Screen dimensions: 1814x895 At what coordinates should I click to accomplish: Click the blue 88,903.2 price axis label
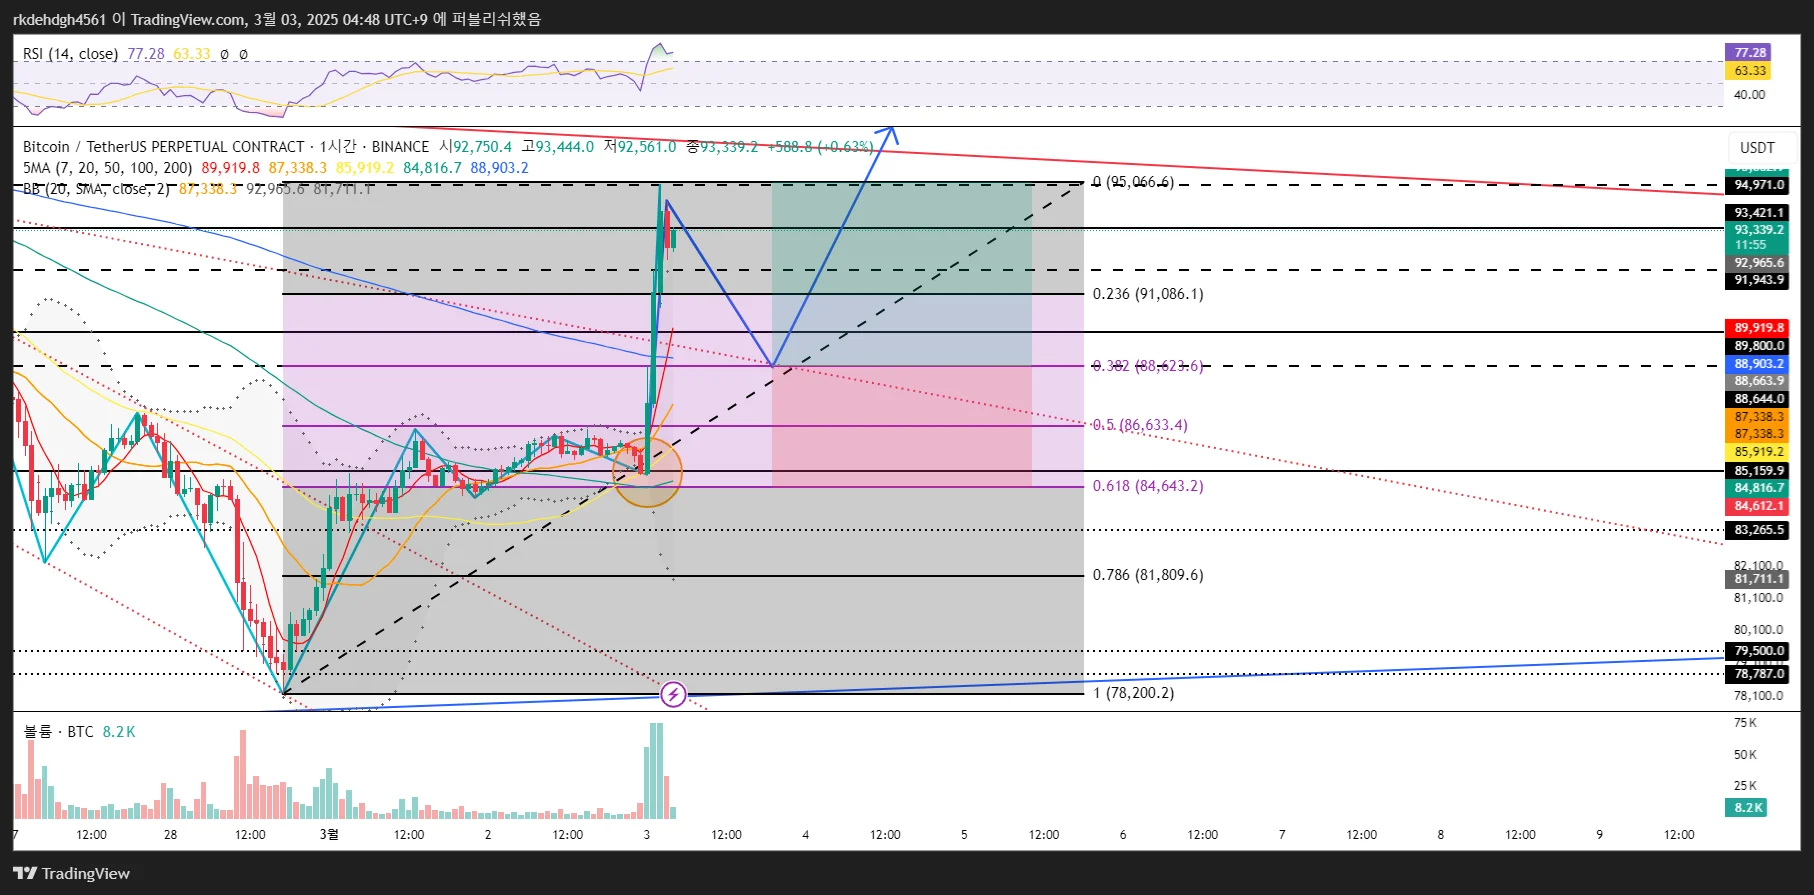[1758, 364]
